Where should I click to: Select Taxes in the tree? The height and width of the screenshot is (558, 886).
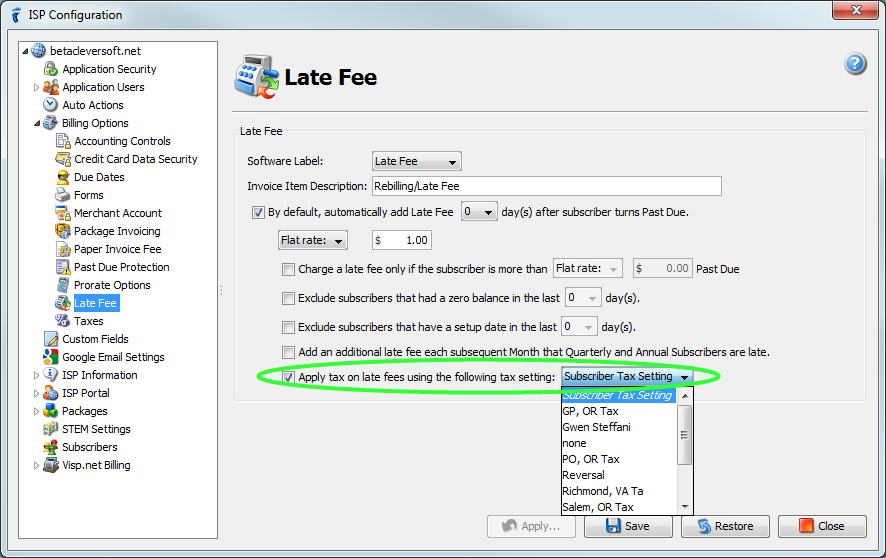(89, 321)
